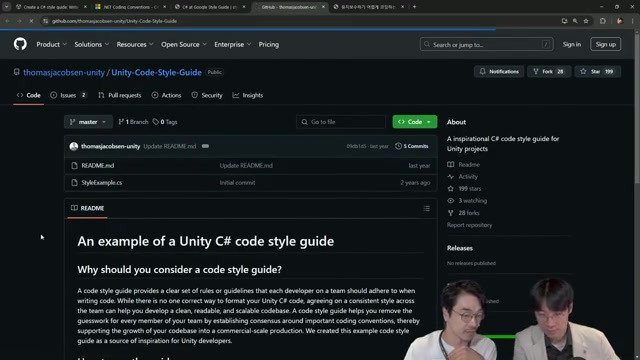The height and width of the screenshot is (360, 640).
Task: Click the thomasjacobsen-unity commit author avatar
Action: tap(73, 146)
